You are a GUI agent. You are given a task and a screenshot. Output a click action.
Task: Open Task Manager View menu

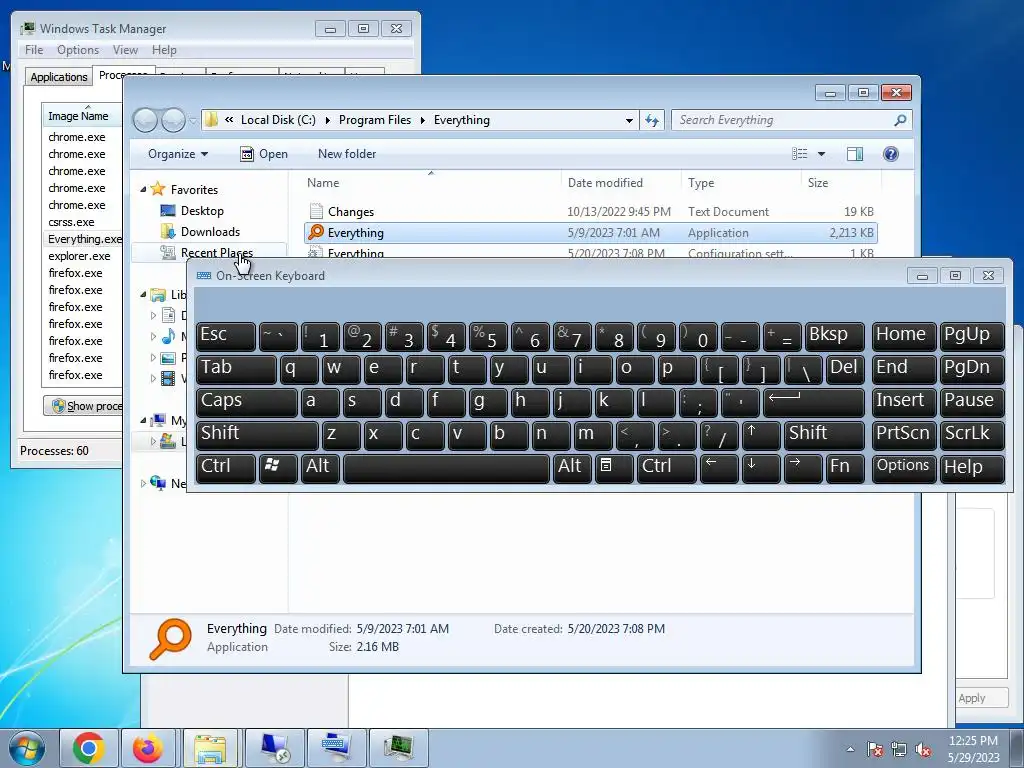click(x=125, y=50)
